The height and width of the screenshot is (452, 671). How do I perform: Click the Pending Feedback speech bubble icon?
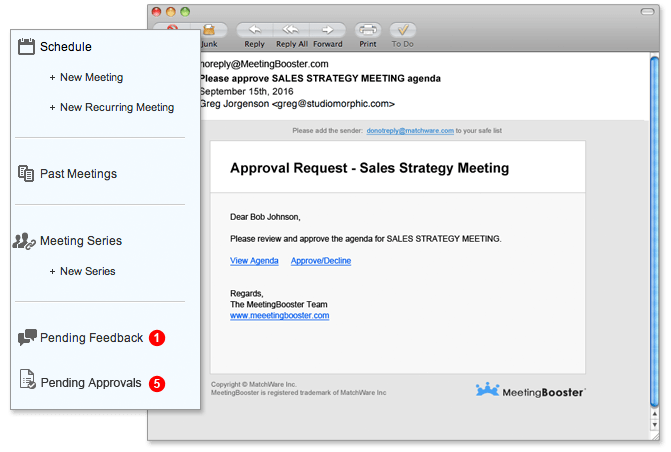[x=27, y=337]
